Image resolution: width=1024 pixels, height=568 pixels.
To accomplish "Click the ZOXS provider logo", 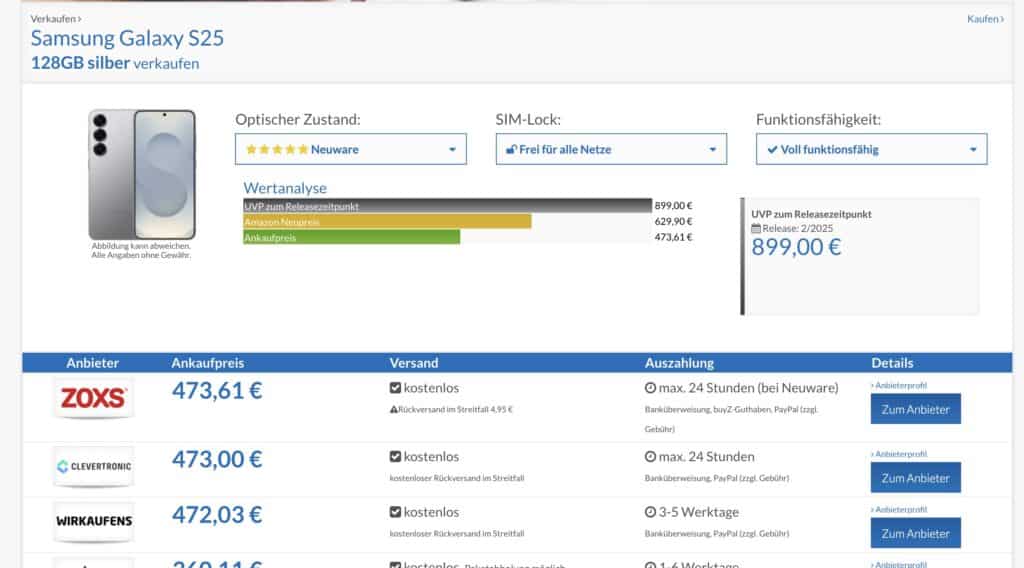I will [93, 398].
